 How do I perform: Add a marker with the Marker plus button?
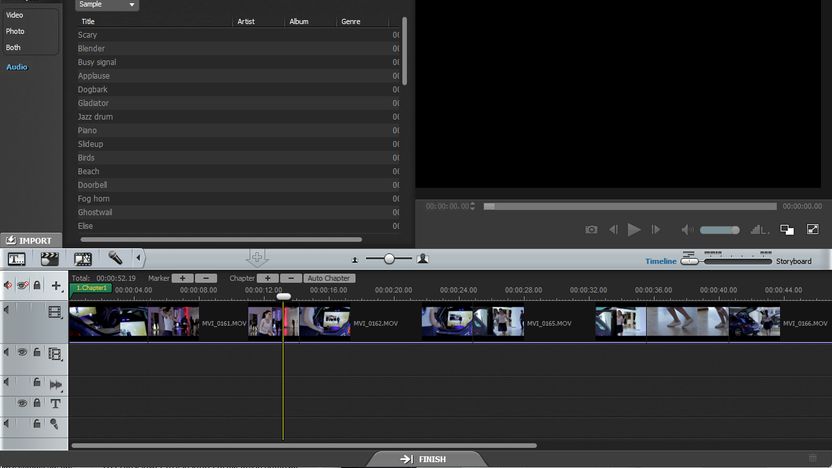click(x=183, y=278)
